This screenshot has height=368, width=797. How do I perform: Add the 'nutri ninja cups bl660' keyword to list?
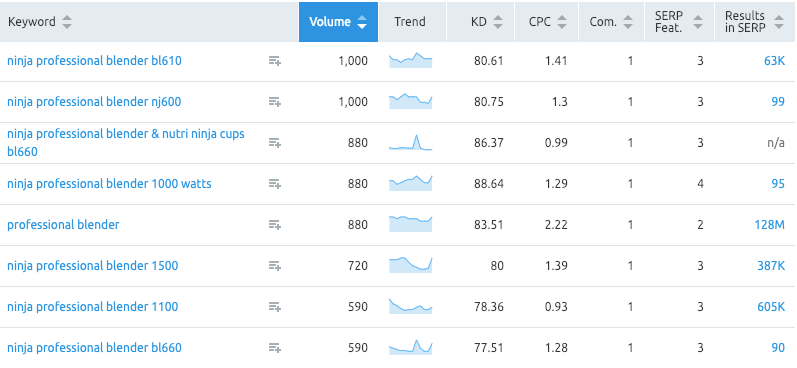[274, 143]
